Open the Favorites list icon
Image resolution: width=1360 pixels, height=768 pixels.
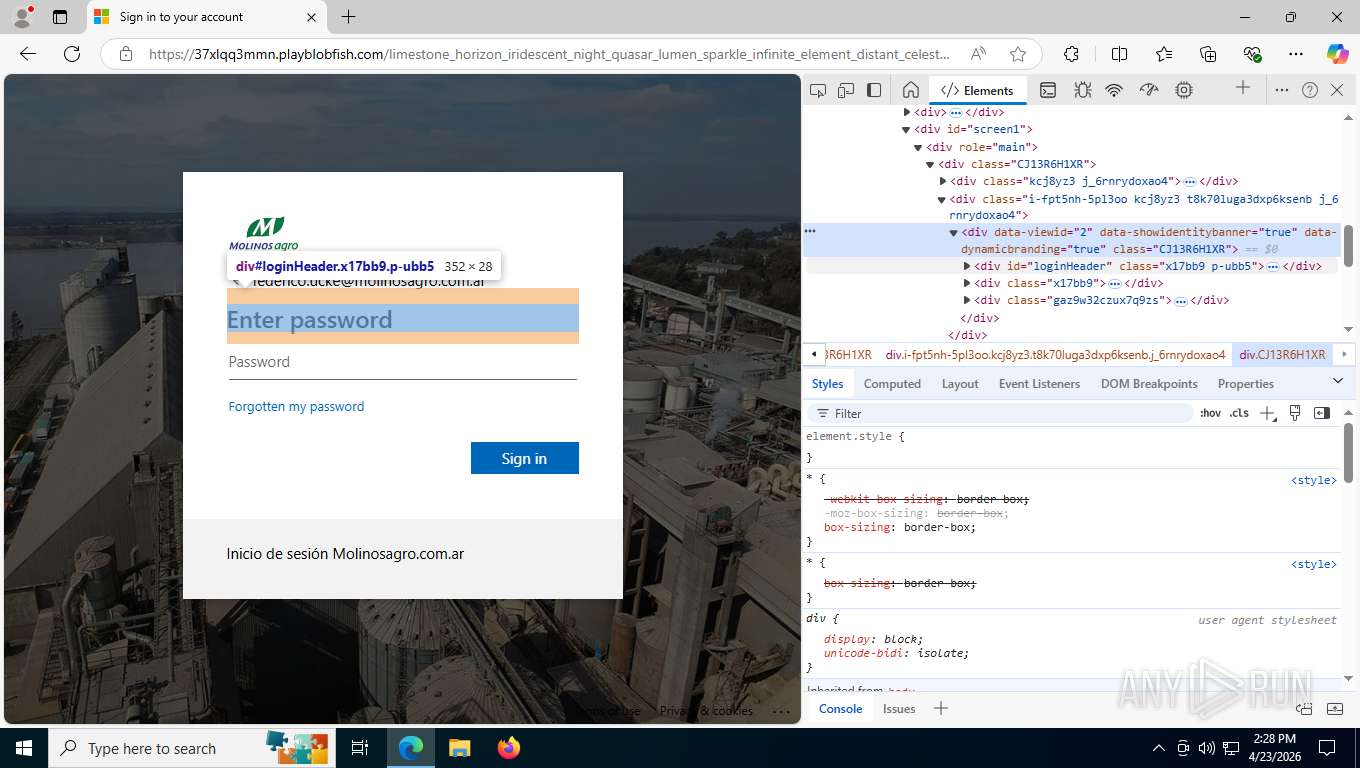[x=1164, y=54]
